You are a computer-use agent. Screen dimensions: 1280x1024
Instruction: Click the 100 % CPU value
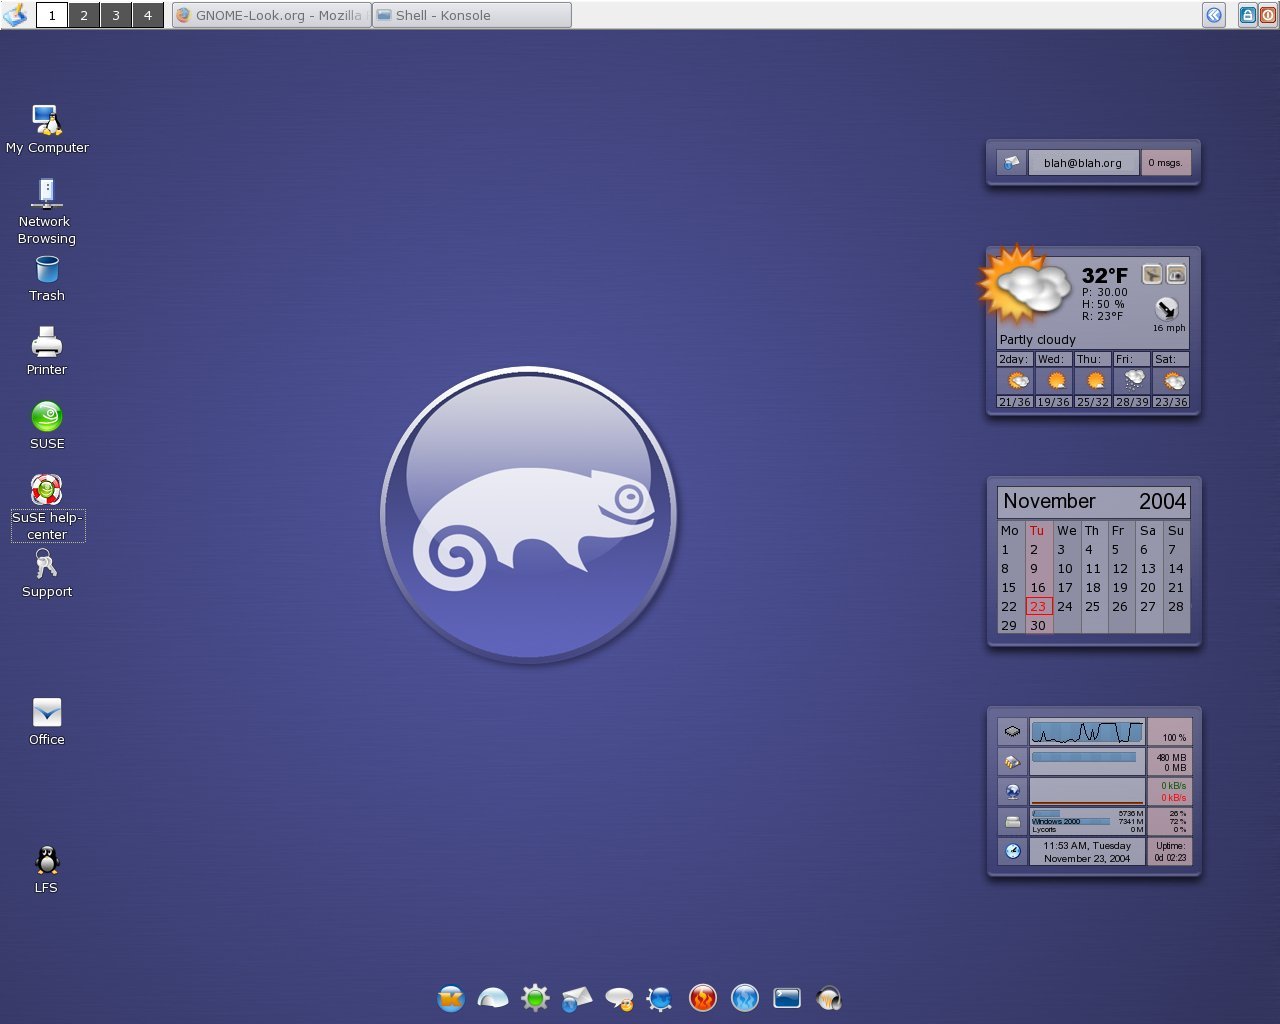coord(1174,737)
